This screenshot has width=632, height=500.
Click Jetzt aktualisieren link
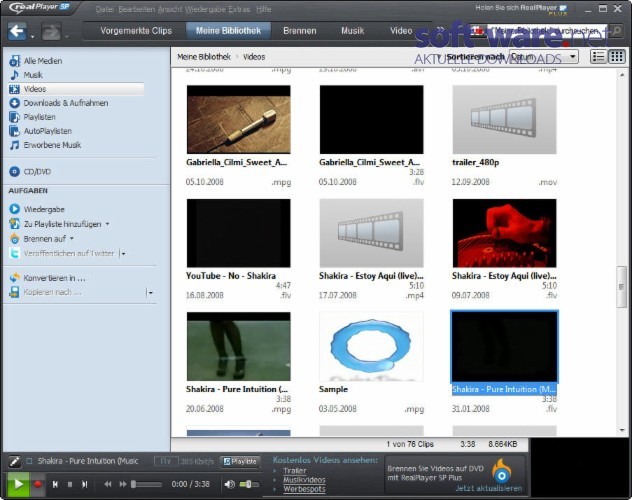pyautogui.click(x=489, y=488)
